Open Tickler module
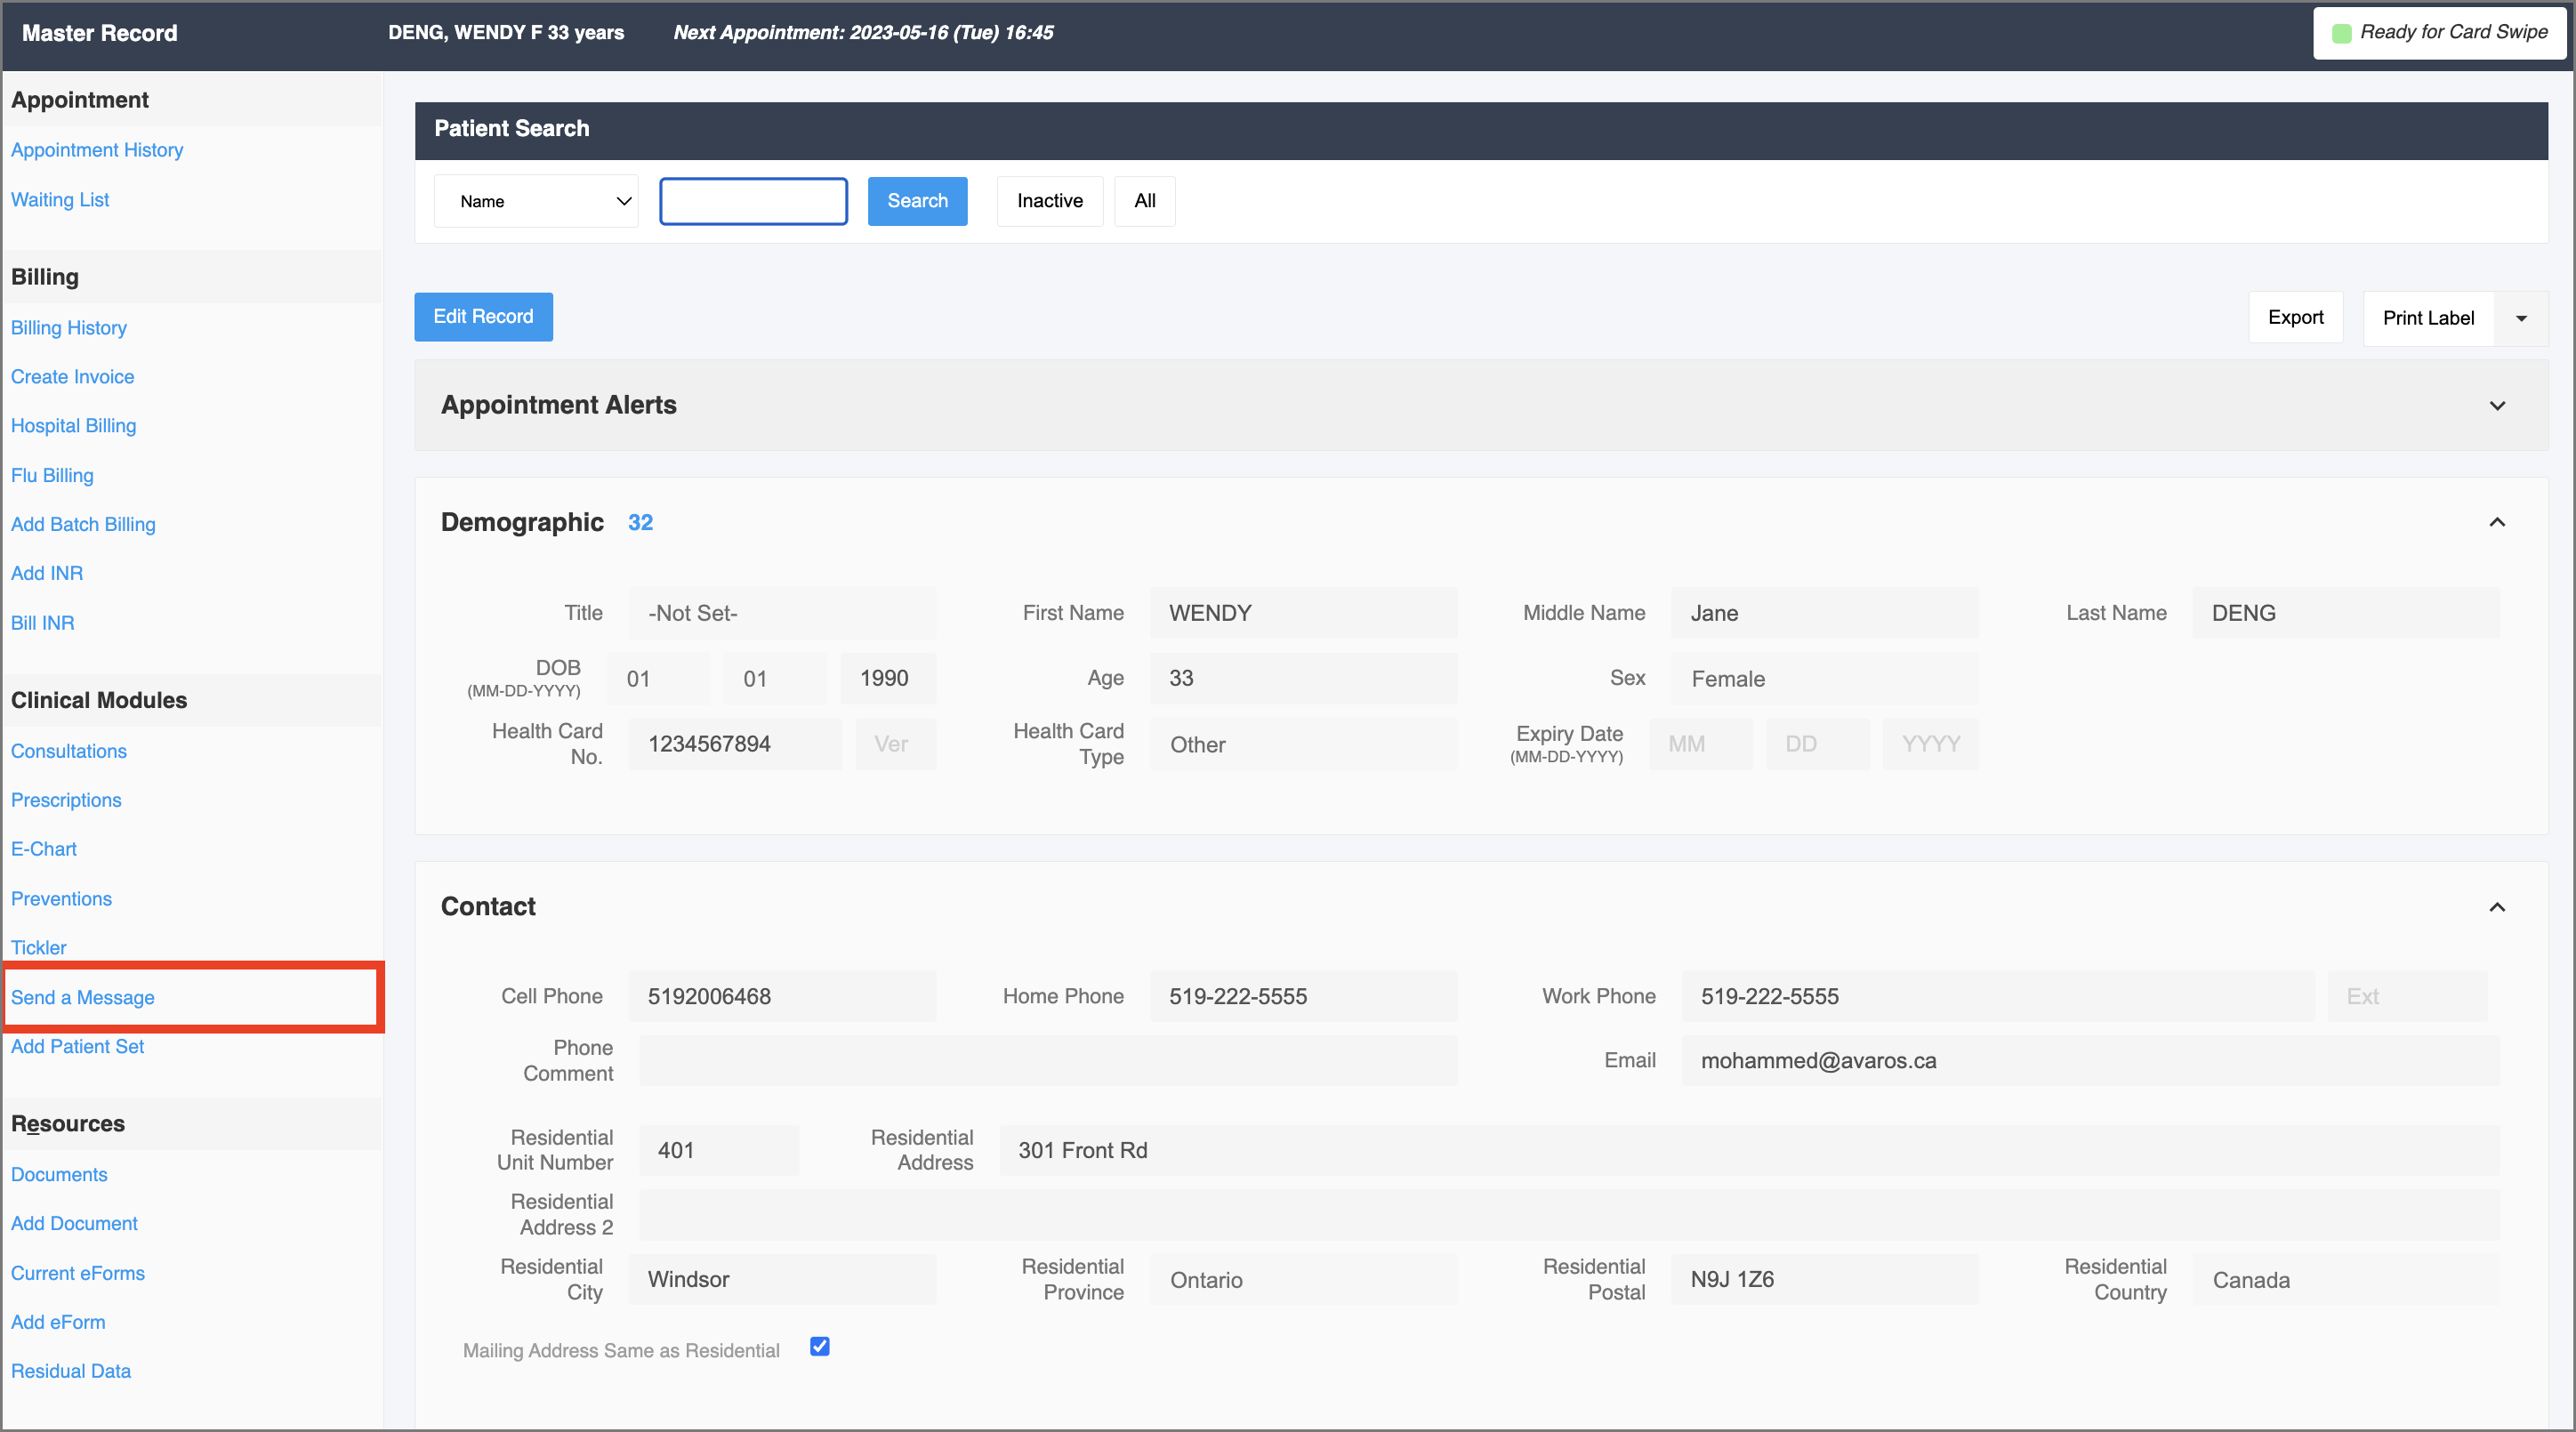 (38, 947)
